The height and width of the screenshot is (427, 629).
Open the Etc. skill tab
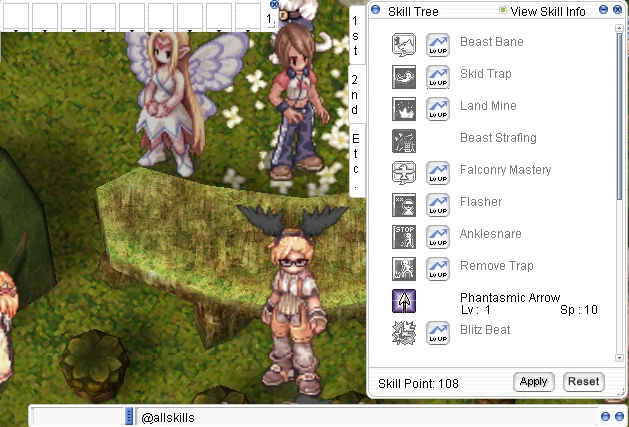[355, 161]
